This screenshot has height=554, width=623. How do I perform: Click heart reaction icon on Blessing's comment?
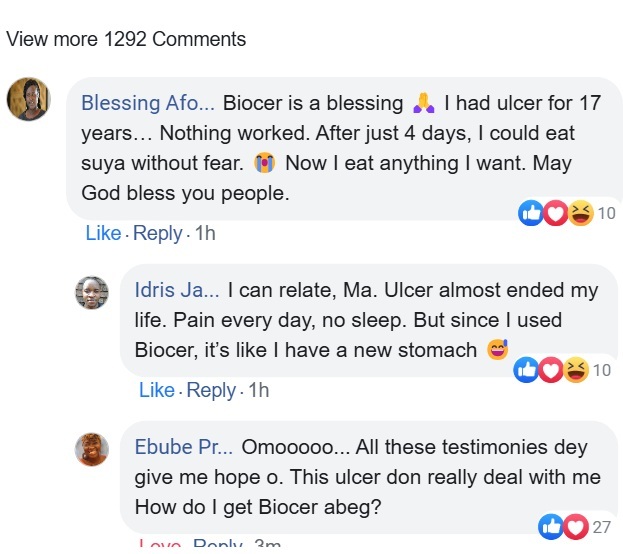(555, 213)
